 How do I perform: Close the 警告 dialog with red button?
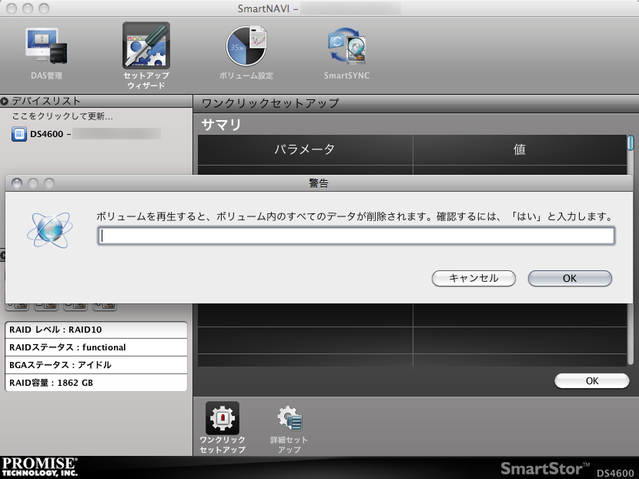tap(15, 184)
